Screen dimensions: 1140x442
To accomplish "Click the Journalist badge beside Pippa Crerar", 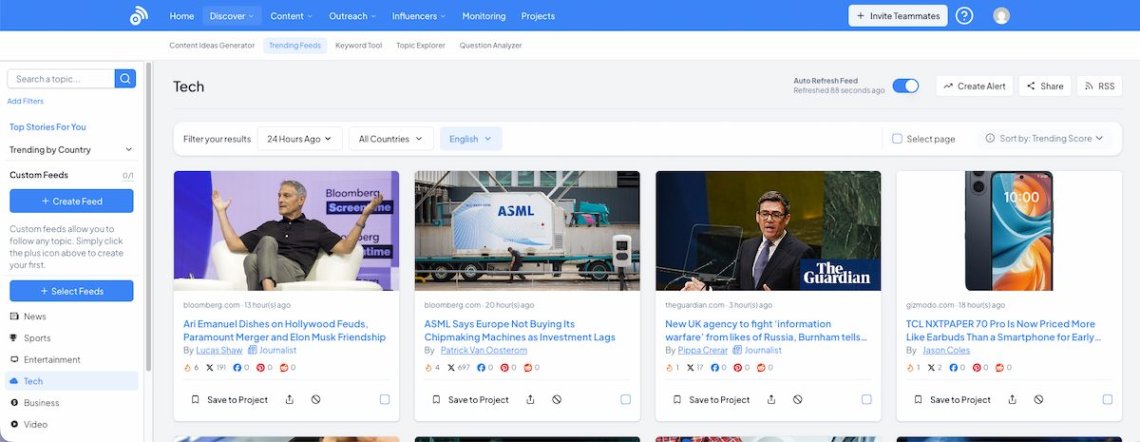I will [x=757, y=350].
